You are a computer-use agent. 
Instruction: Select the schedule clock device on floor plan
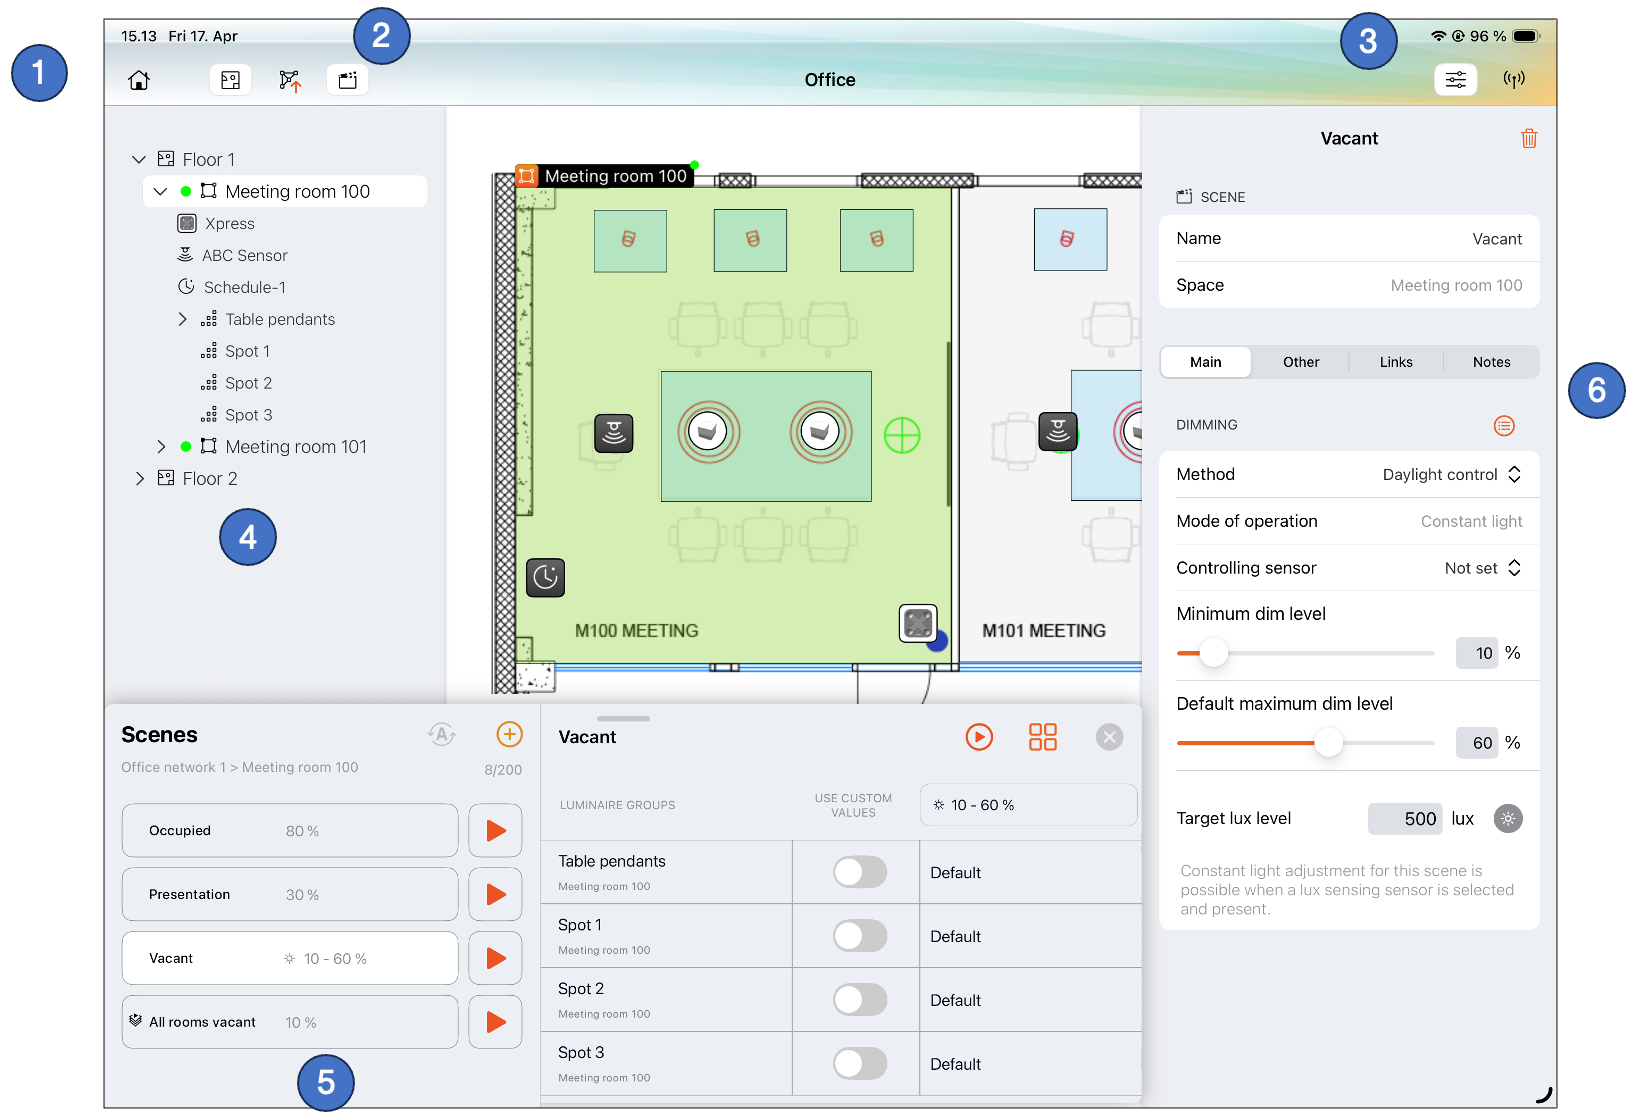tap(545, 577)
